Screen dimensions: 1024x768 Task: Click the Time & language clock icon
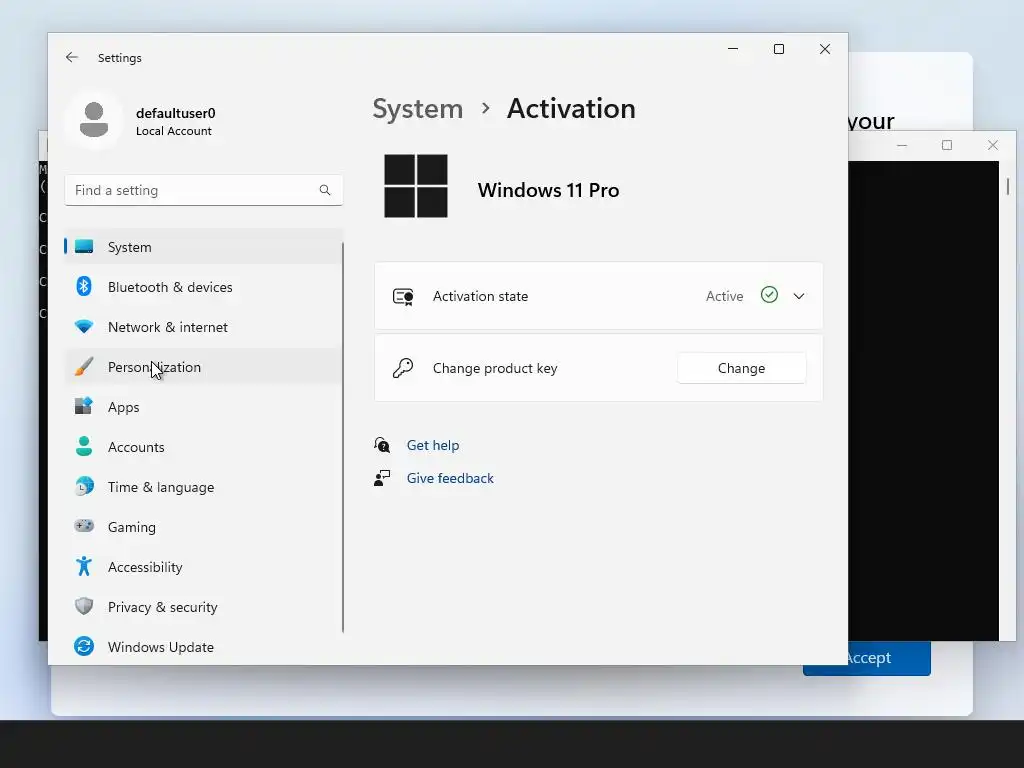point(84,487)
